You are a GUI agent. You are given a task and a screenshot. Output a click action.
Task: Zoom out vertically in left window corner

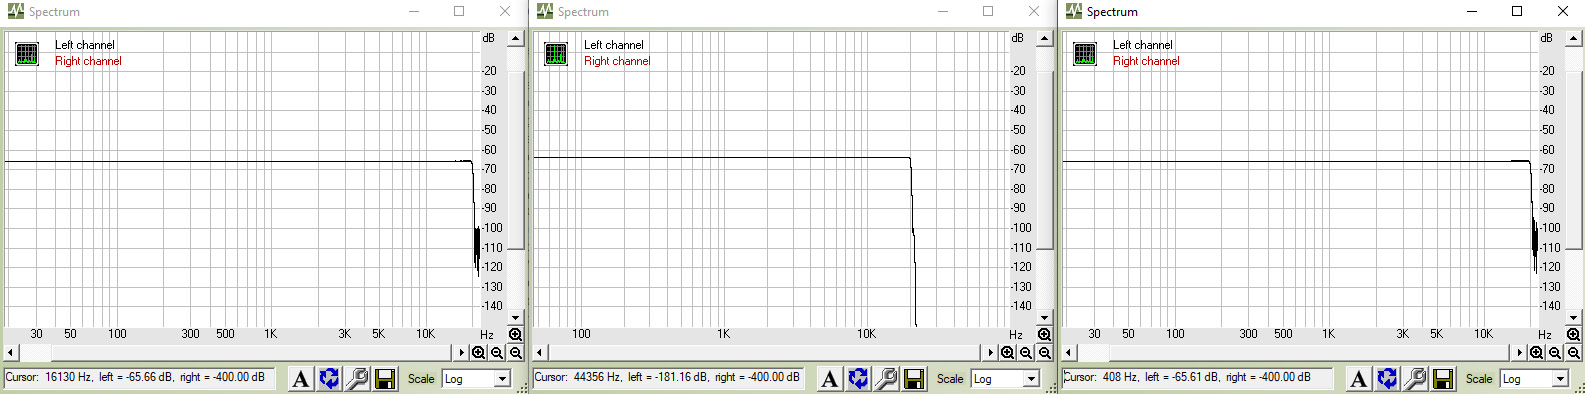[516, 353]
